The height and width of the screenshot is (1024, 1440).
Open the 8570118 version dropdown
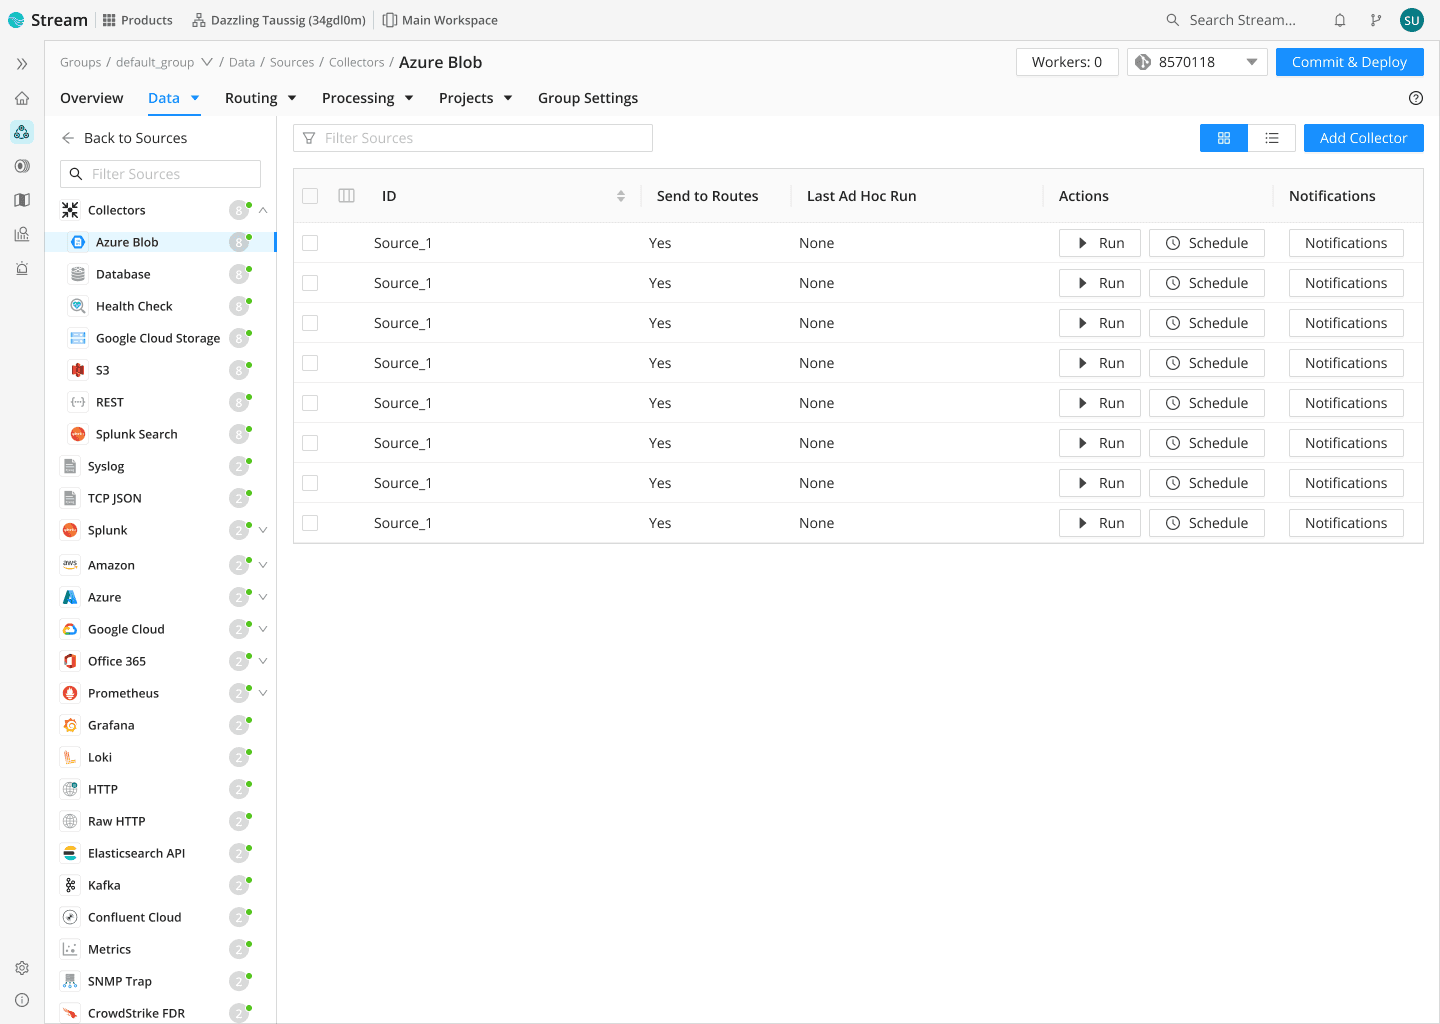pyautogui.click(x=1197, y=62)
